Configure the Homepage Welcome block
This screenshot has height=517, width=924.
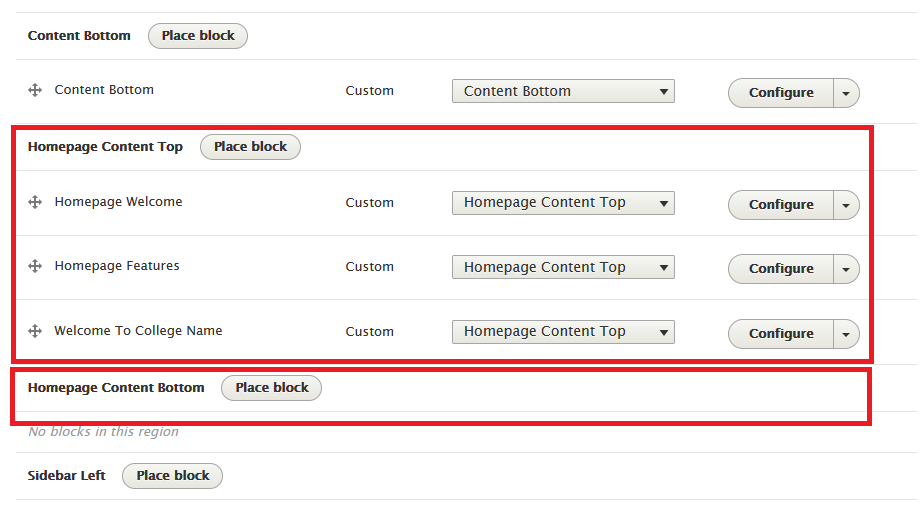point(781,204)
